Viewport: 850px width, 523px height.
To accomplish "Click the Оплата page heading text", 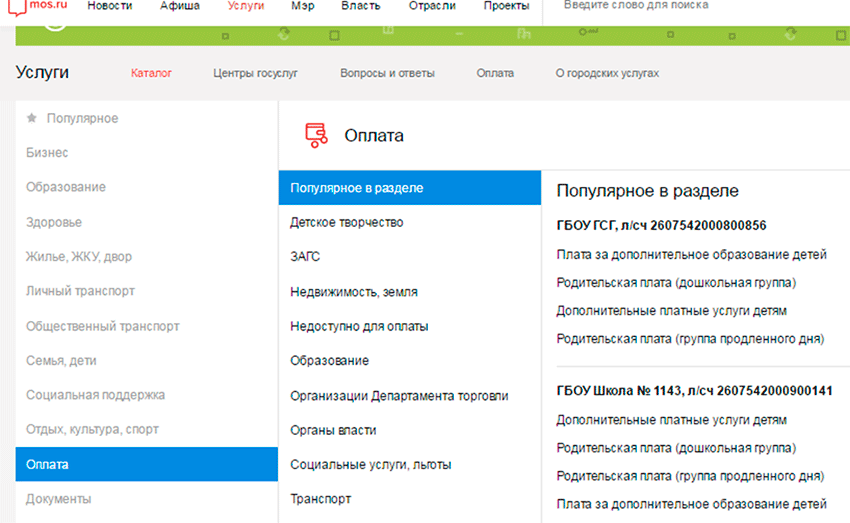I will (x=374, y=135).
